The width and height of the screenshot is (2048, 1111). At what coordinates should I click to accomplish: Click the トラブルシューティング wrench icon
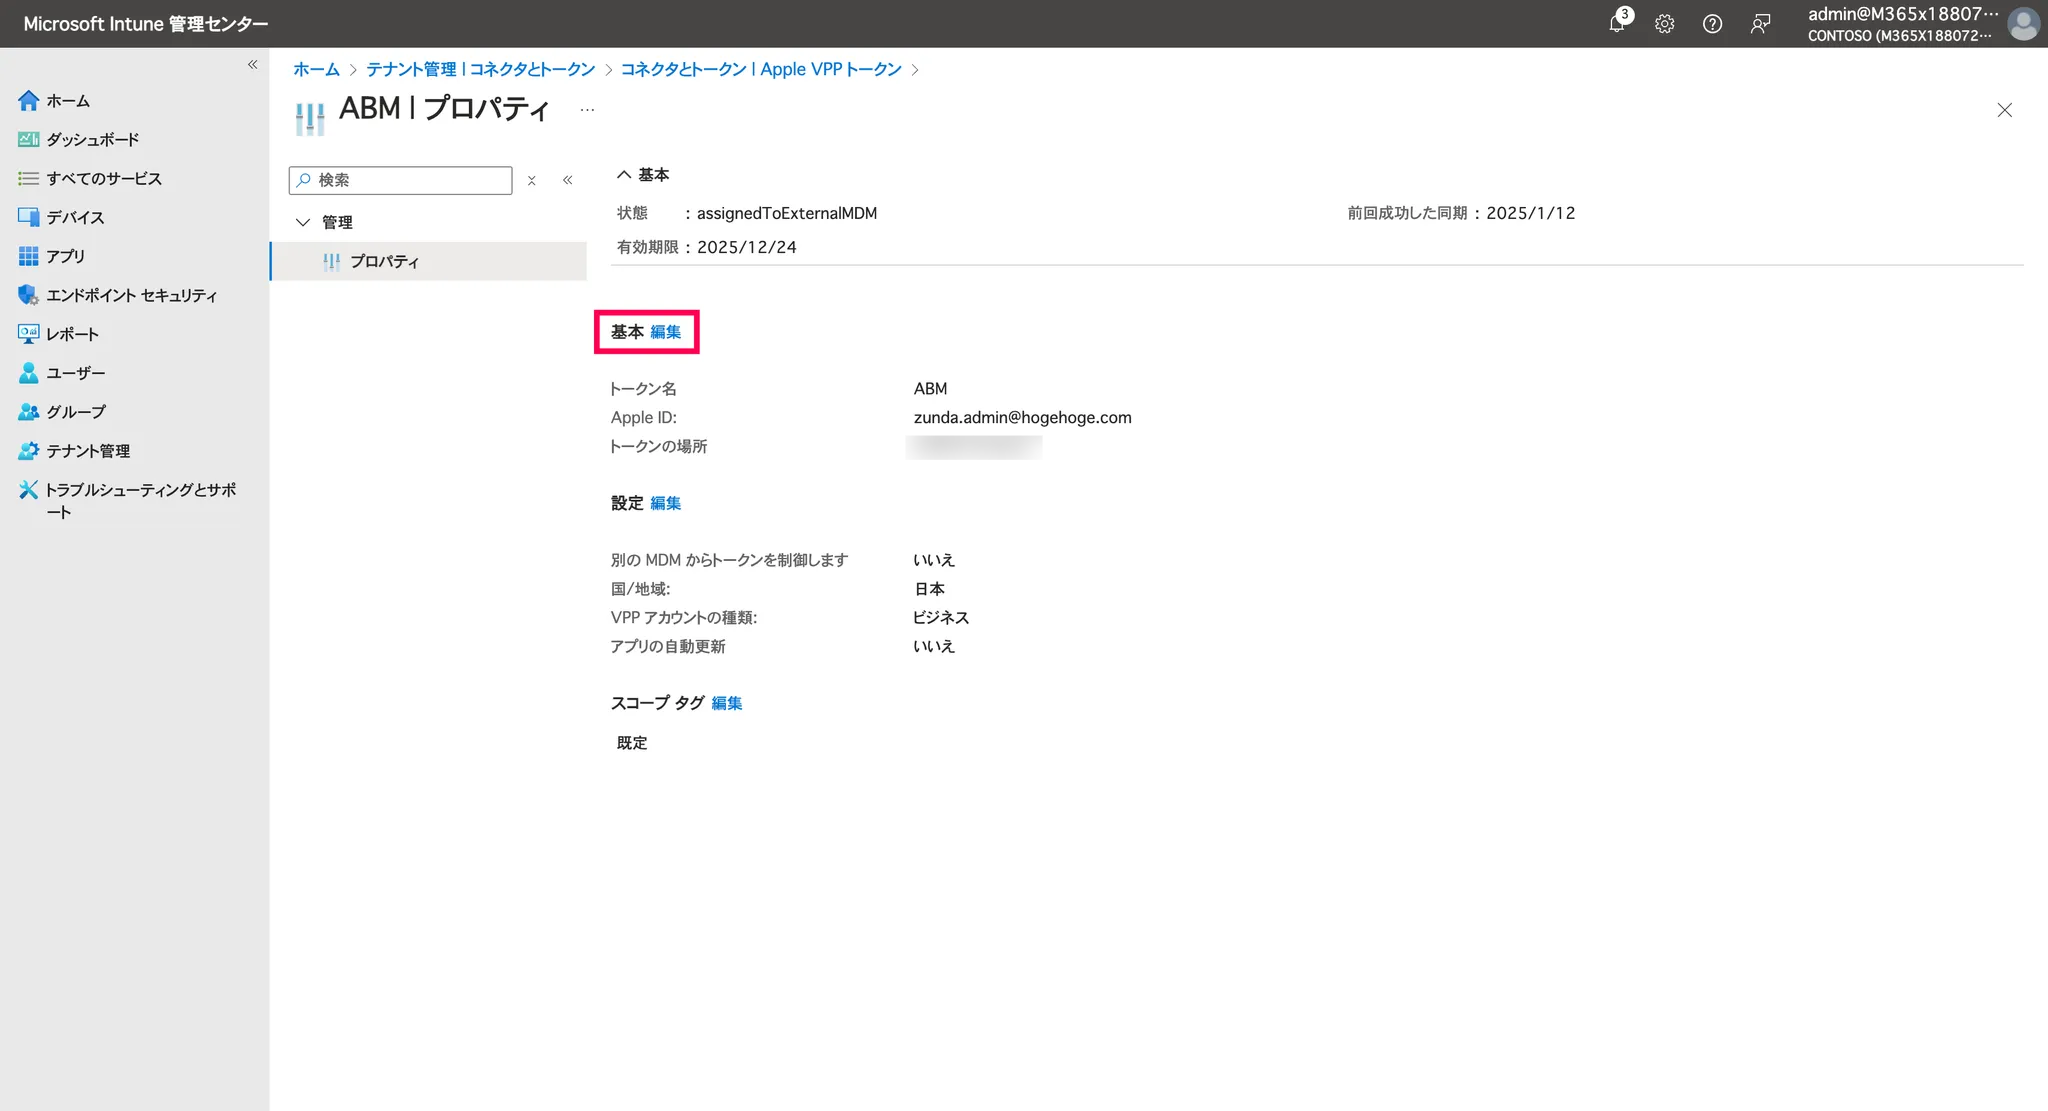28,490
